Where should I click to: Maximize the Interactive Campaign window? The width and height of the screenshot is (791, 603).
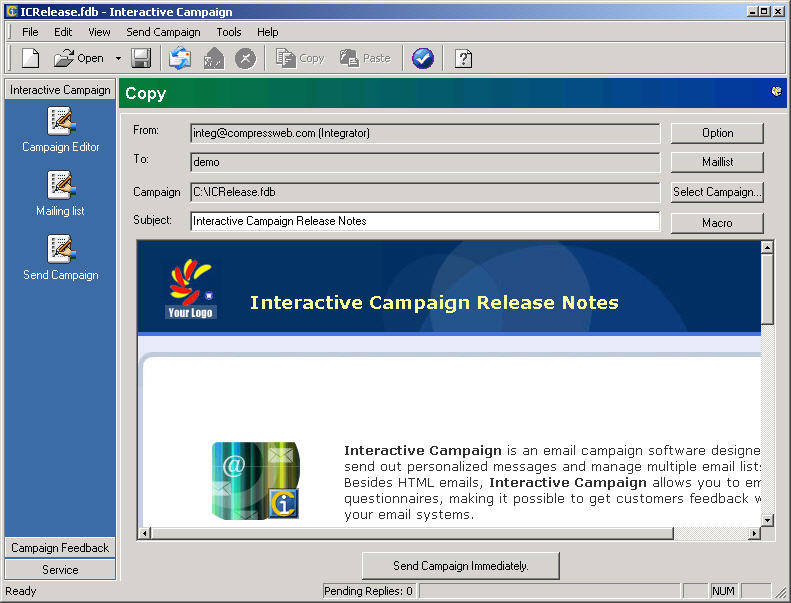(x=765, y=11)
